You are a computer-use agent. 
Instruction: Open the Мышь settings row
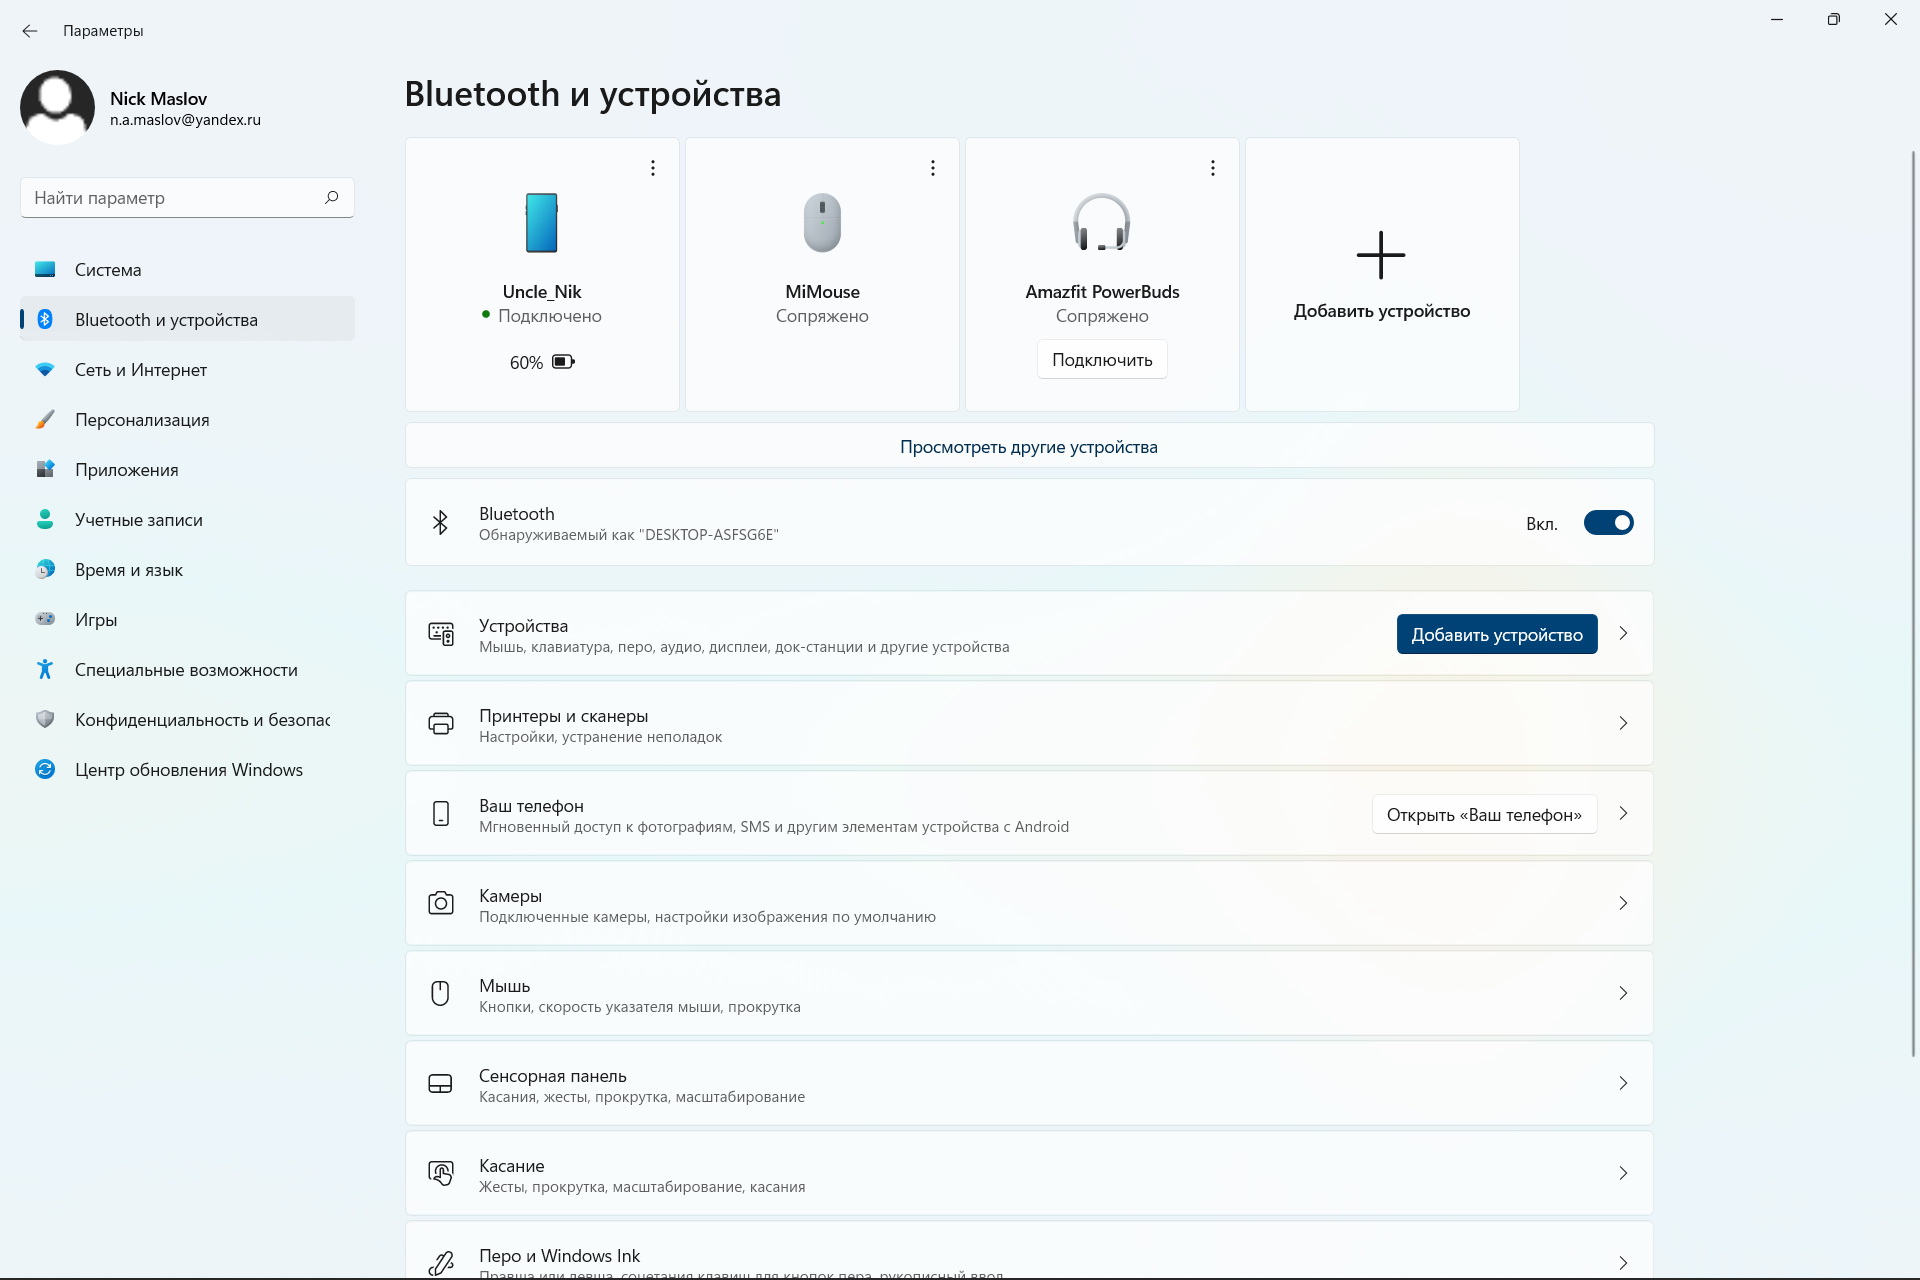click(1028, 993)
